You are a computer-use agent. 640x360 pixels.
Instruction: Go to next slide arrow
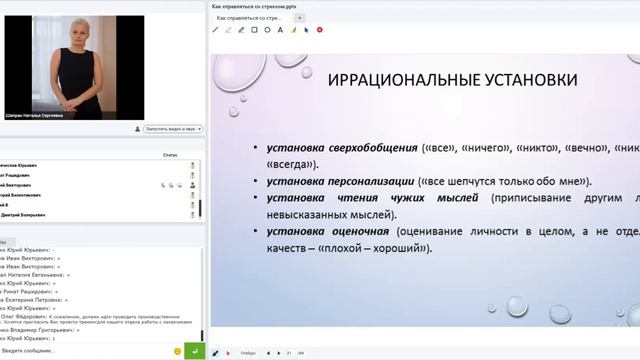279,353
